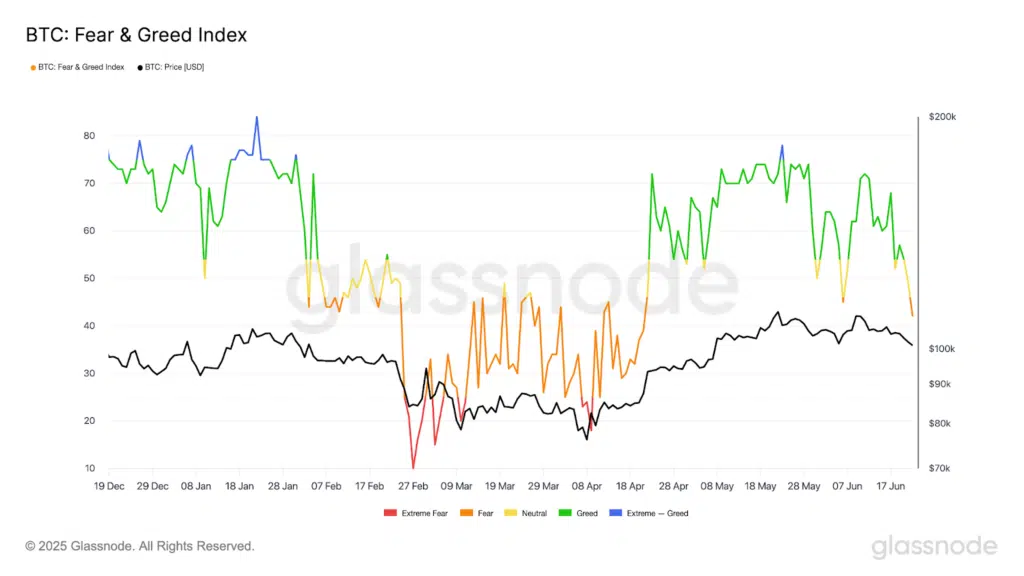Click the '17 Jun' date on the x-axis
Screen dimensions: 1024x576
pyautogui.click(x=891, y=486)
